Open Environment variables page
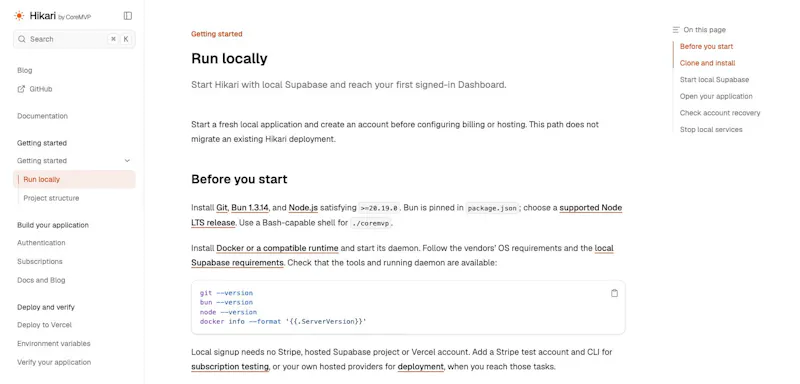The image size is (800, 384). [54, 344]
